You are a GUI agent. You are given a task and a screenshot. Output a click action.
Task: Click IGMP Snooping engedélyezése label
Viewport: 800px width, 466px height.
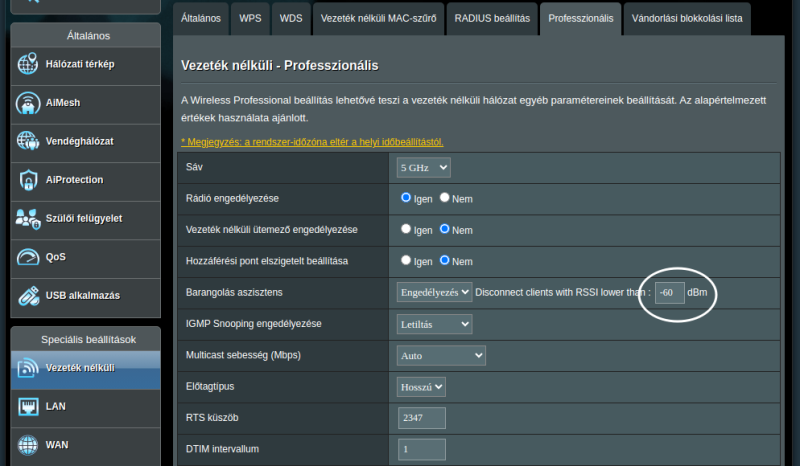coord(254,324)
